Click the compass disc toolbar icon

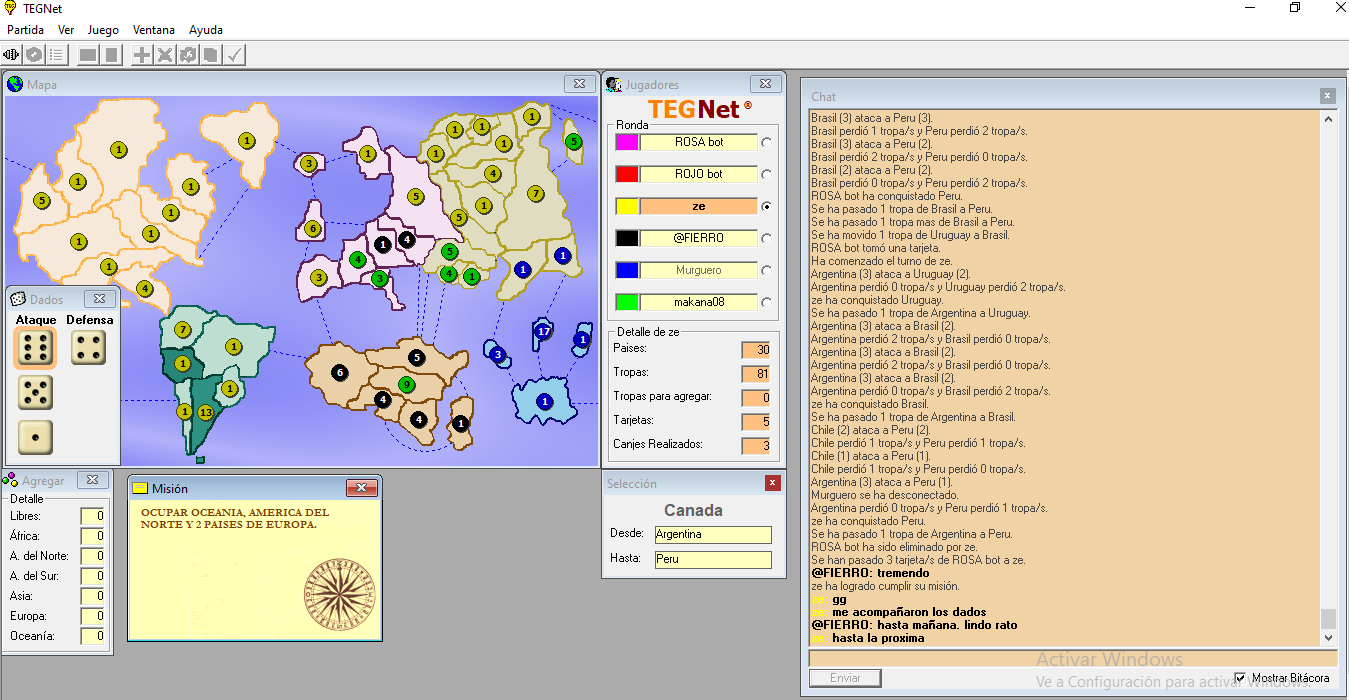[34, 55]
